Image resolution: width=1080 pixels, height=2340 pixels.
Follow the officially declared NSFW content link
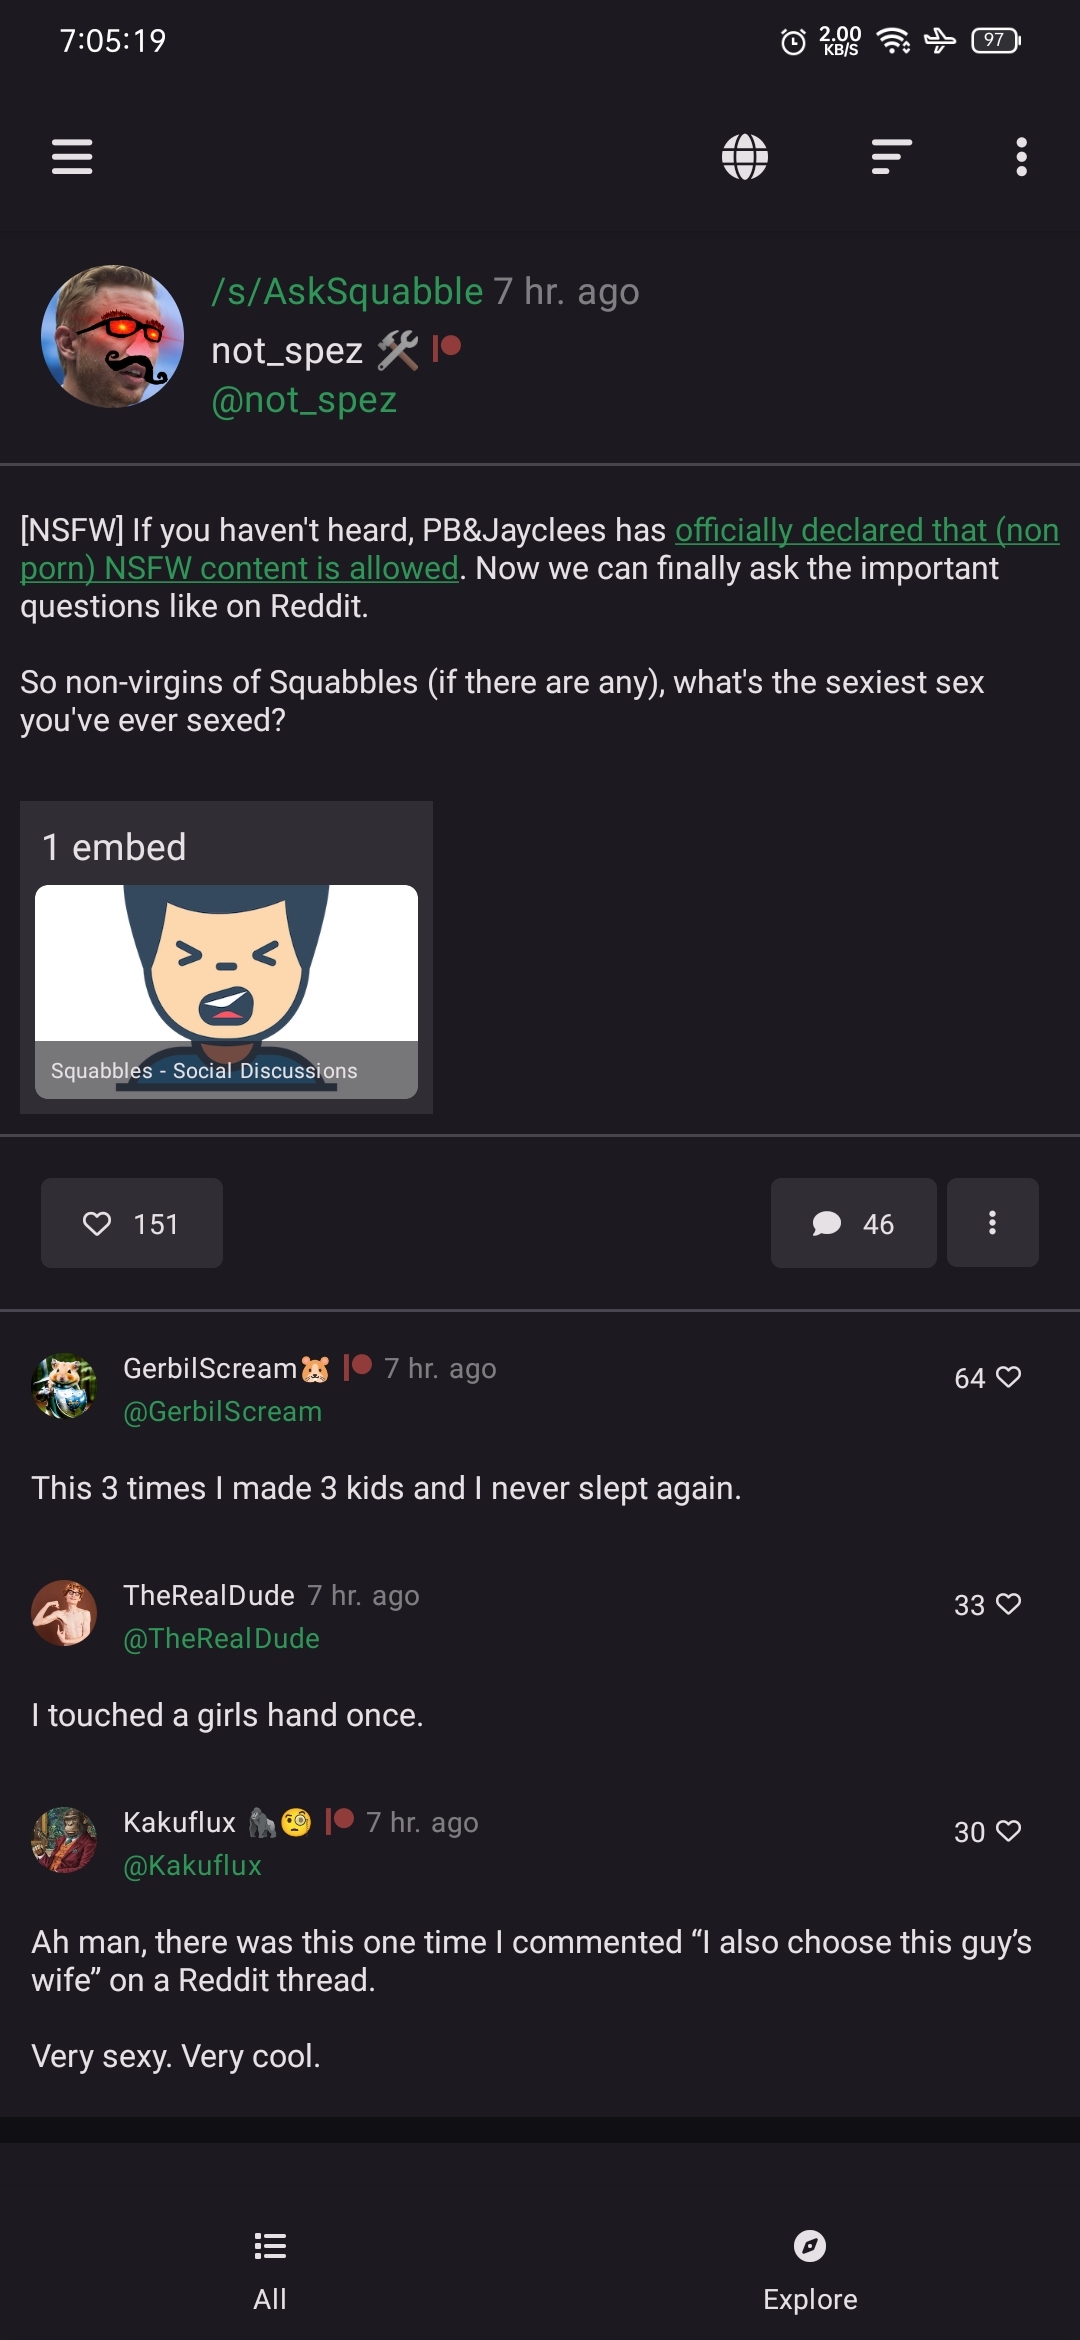[x=539, y=549]
